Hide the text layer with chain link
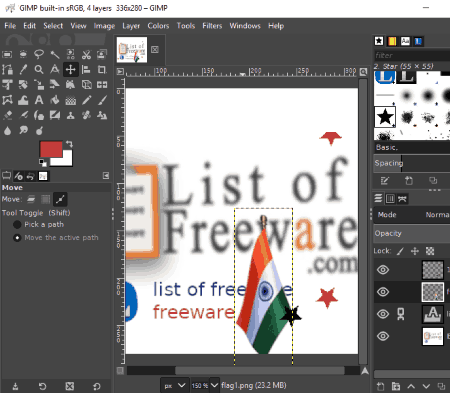This screenshot has width=450, height=393. [383, 314]
